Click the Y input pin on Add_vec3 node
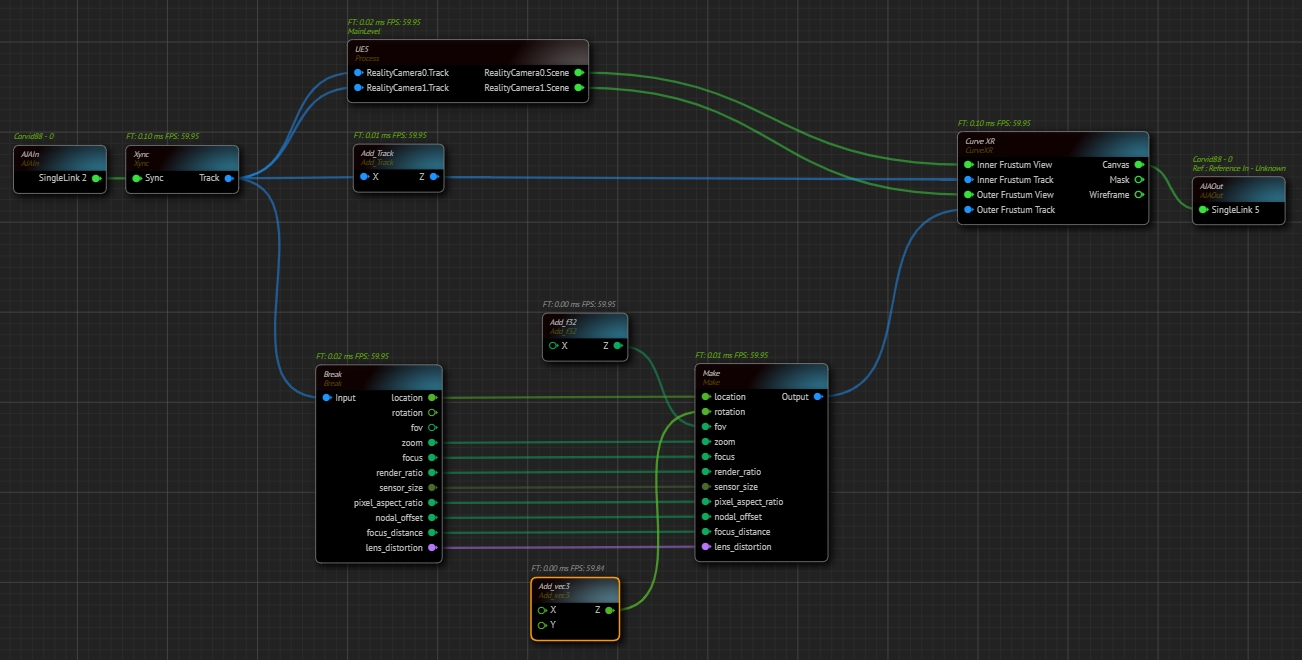Viewport: 1302px width, 660px height. click(542, 625)
